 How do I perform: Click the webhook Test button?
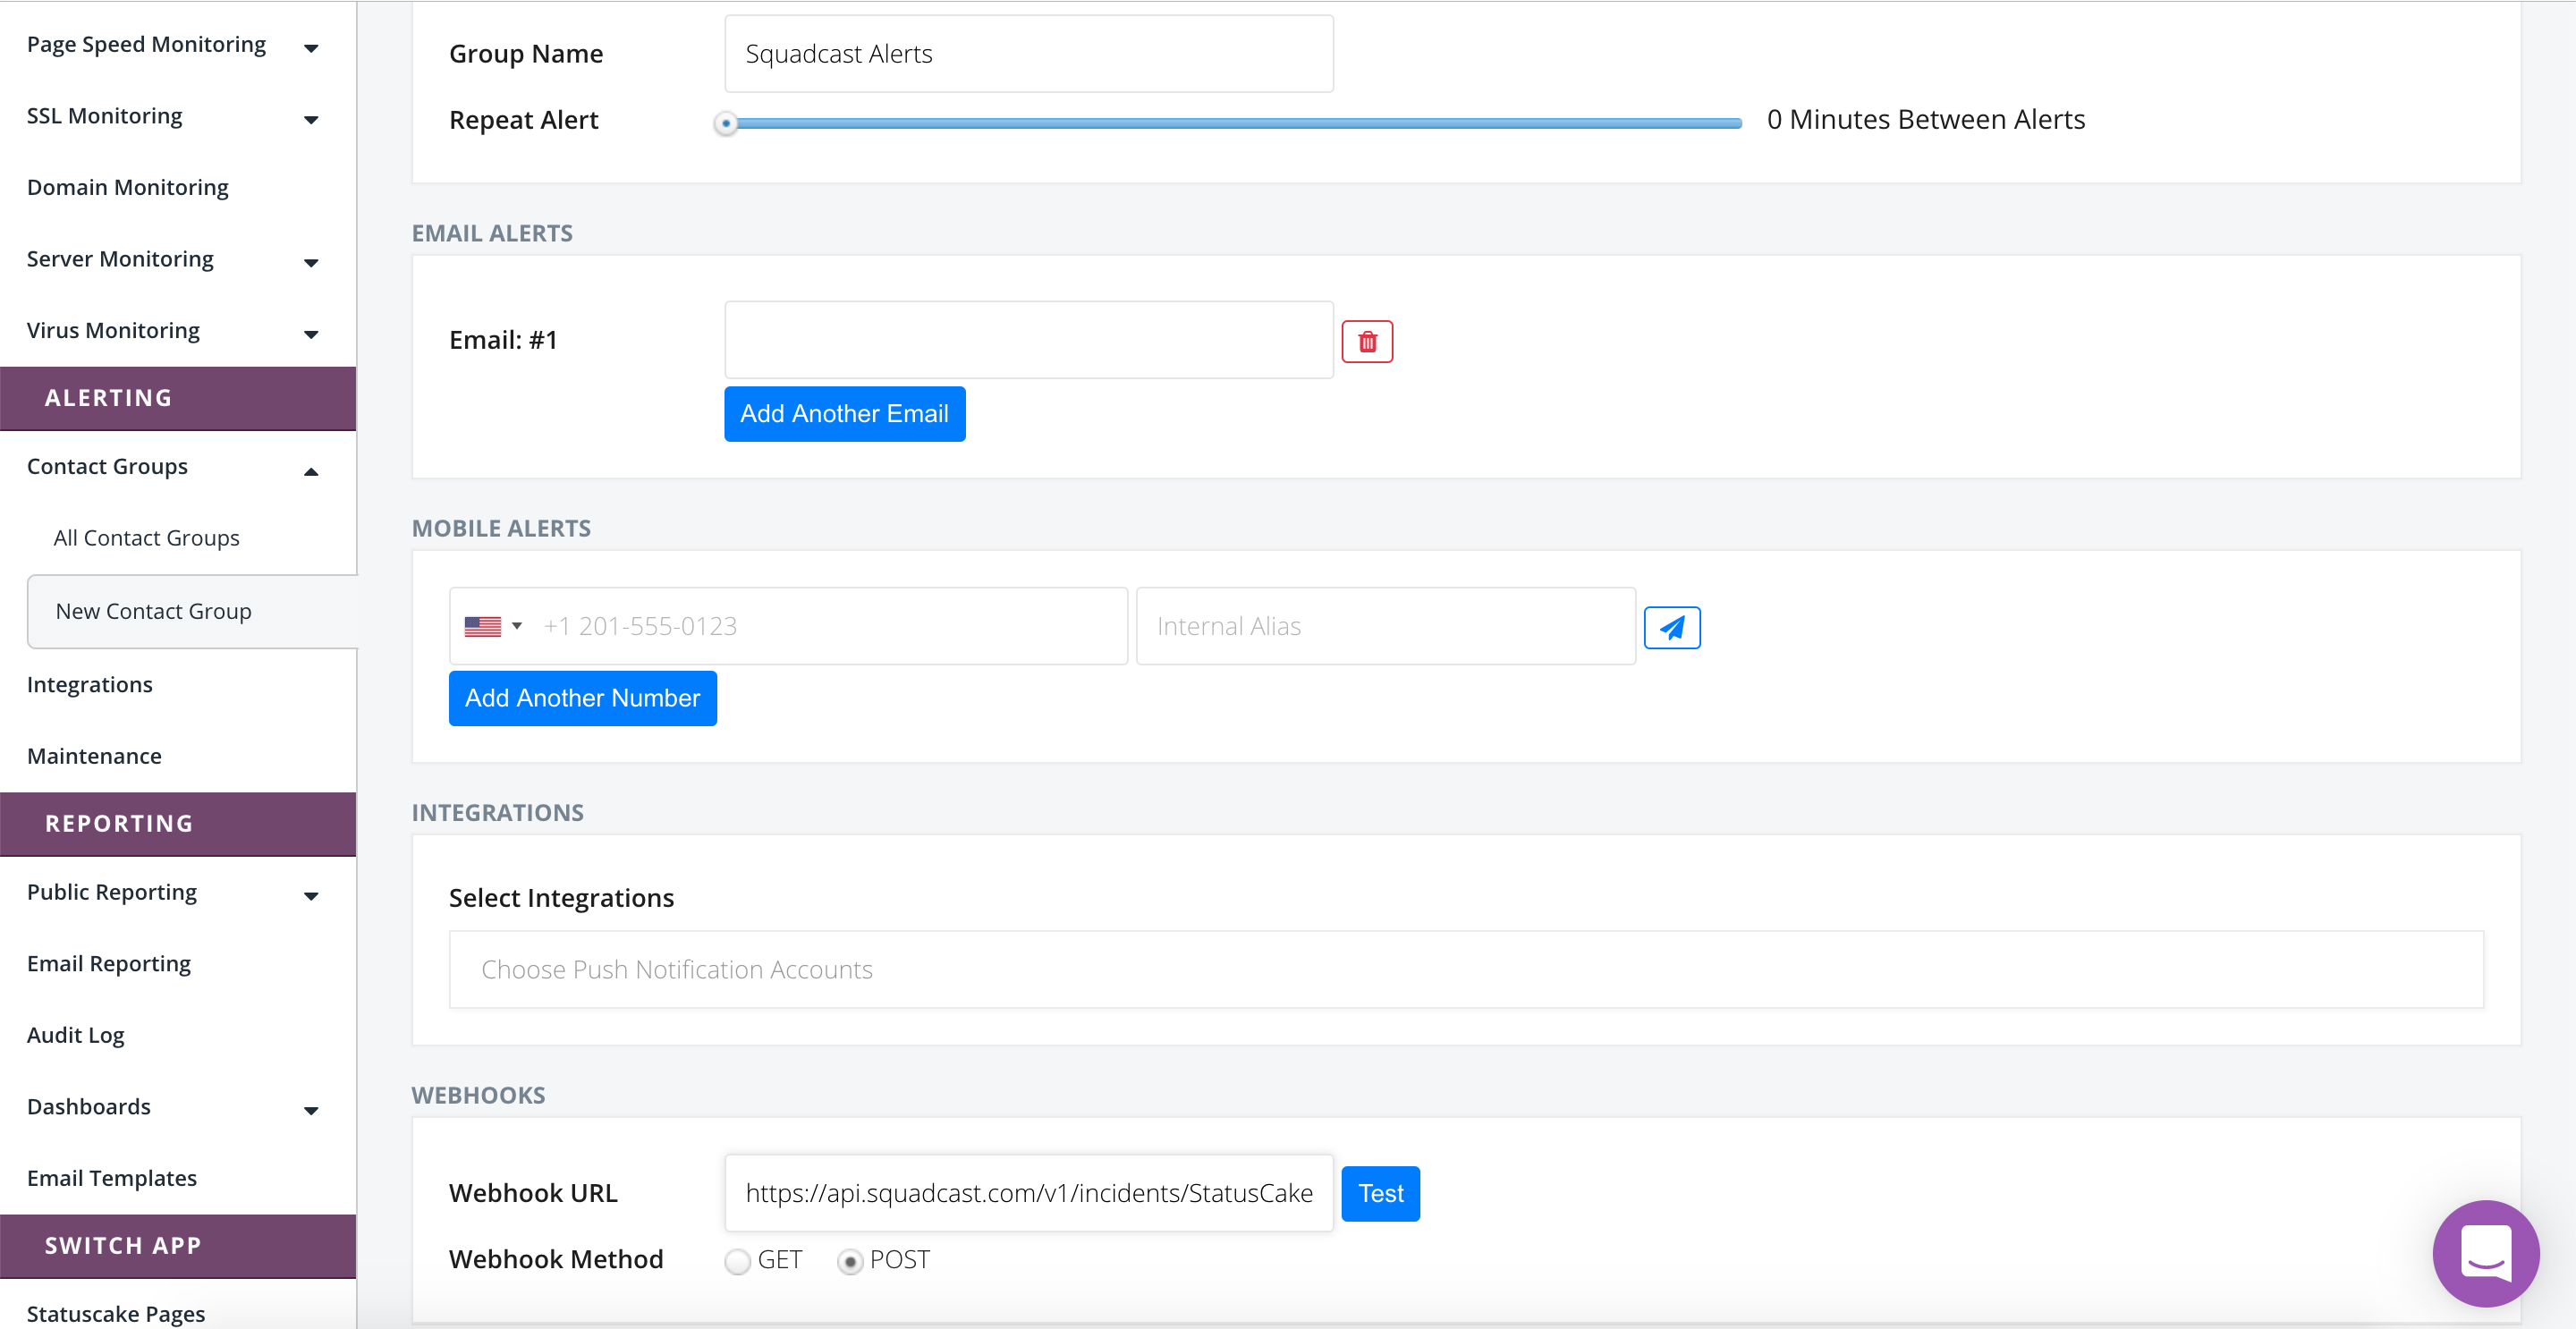coord(1379,1193)
